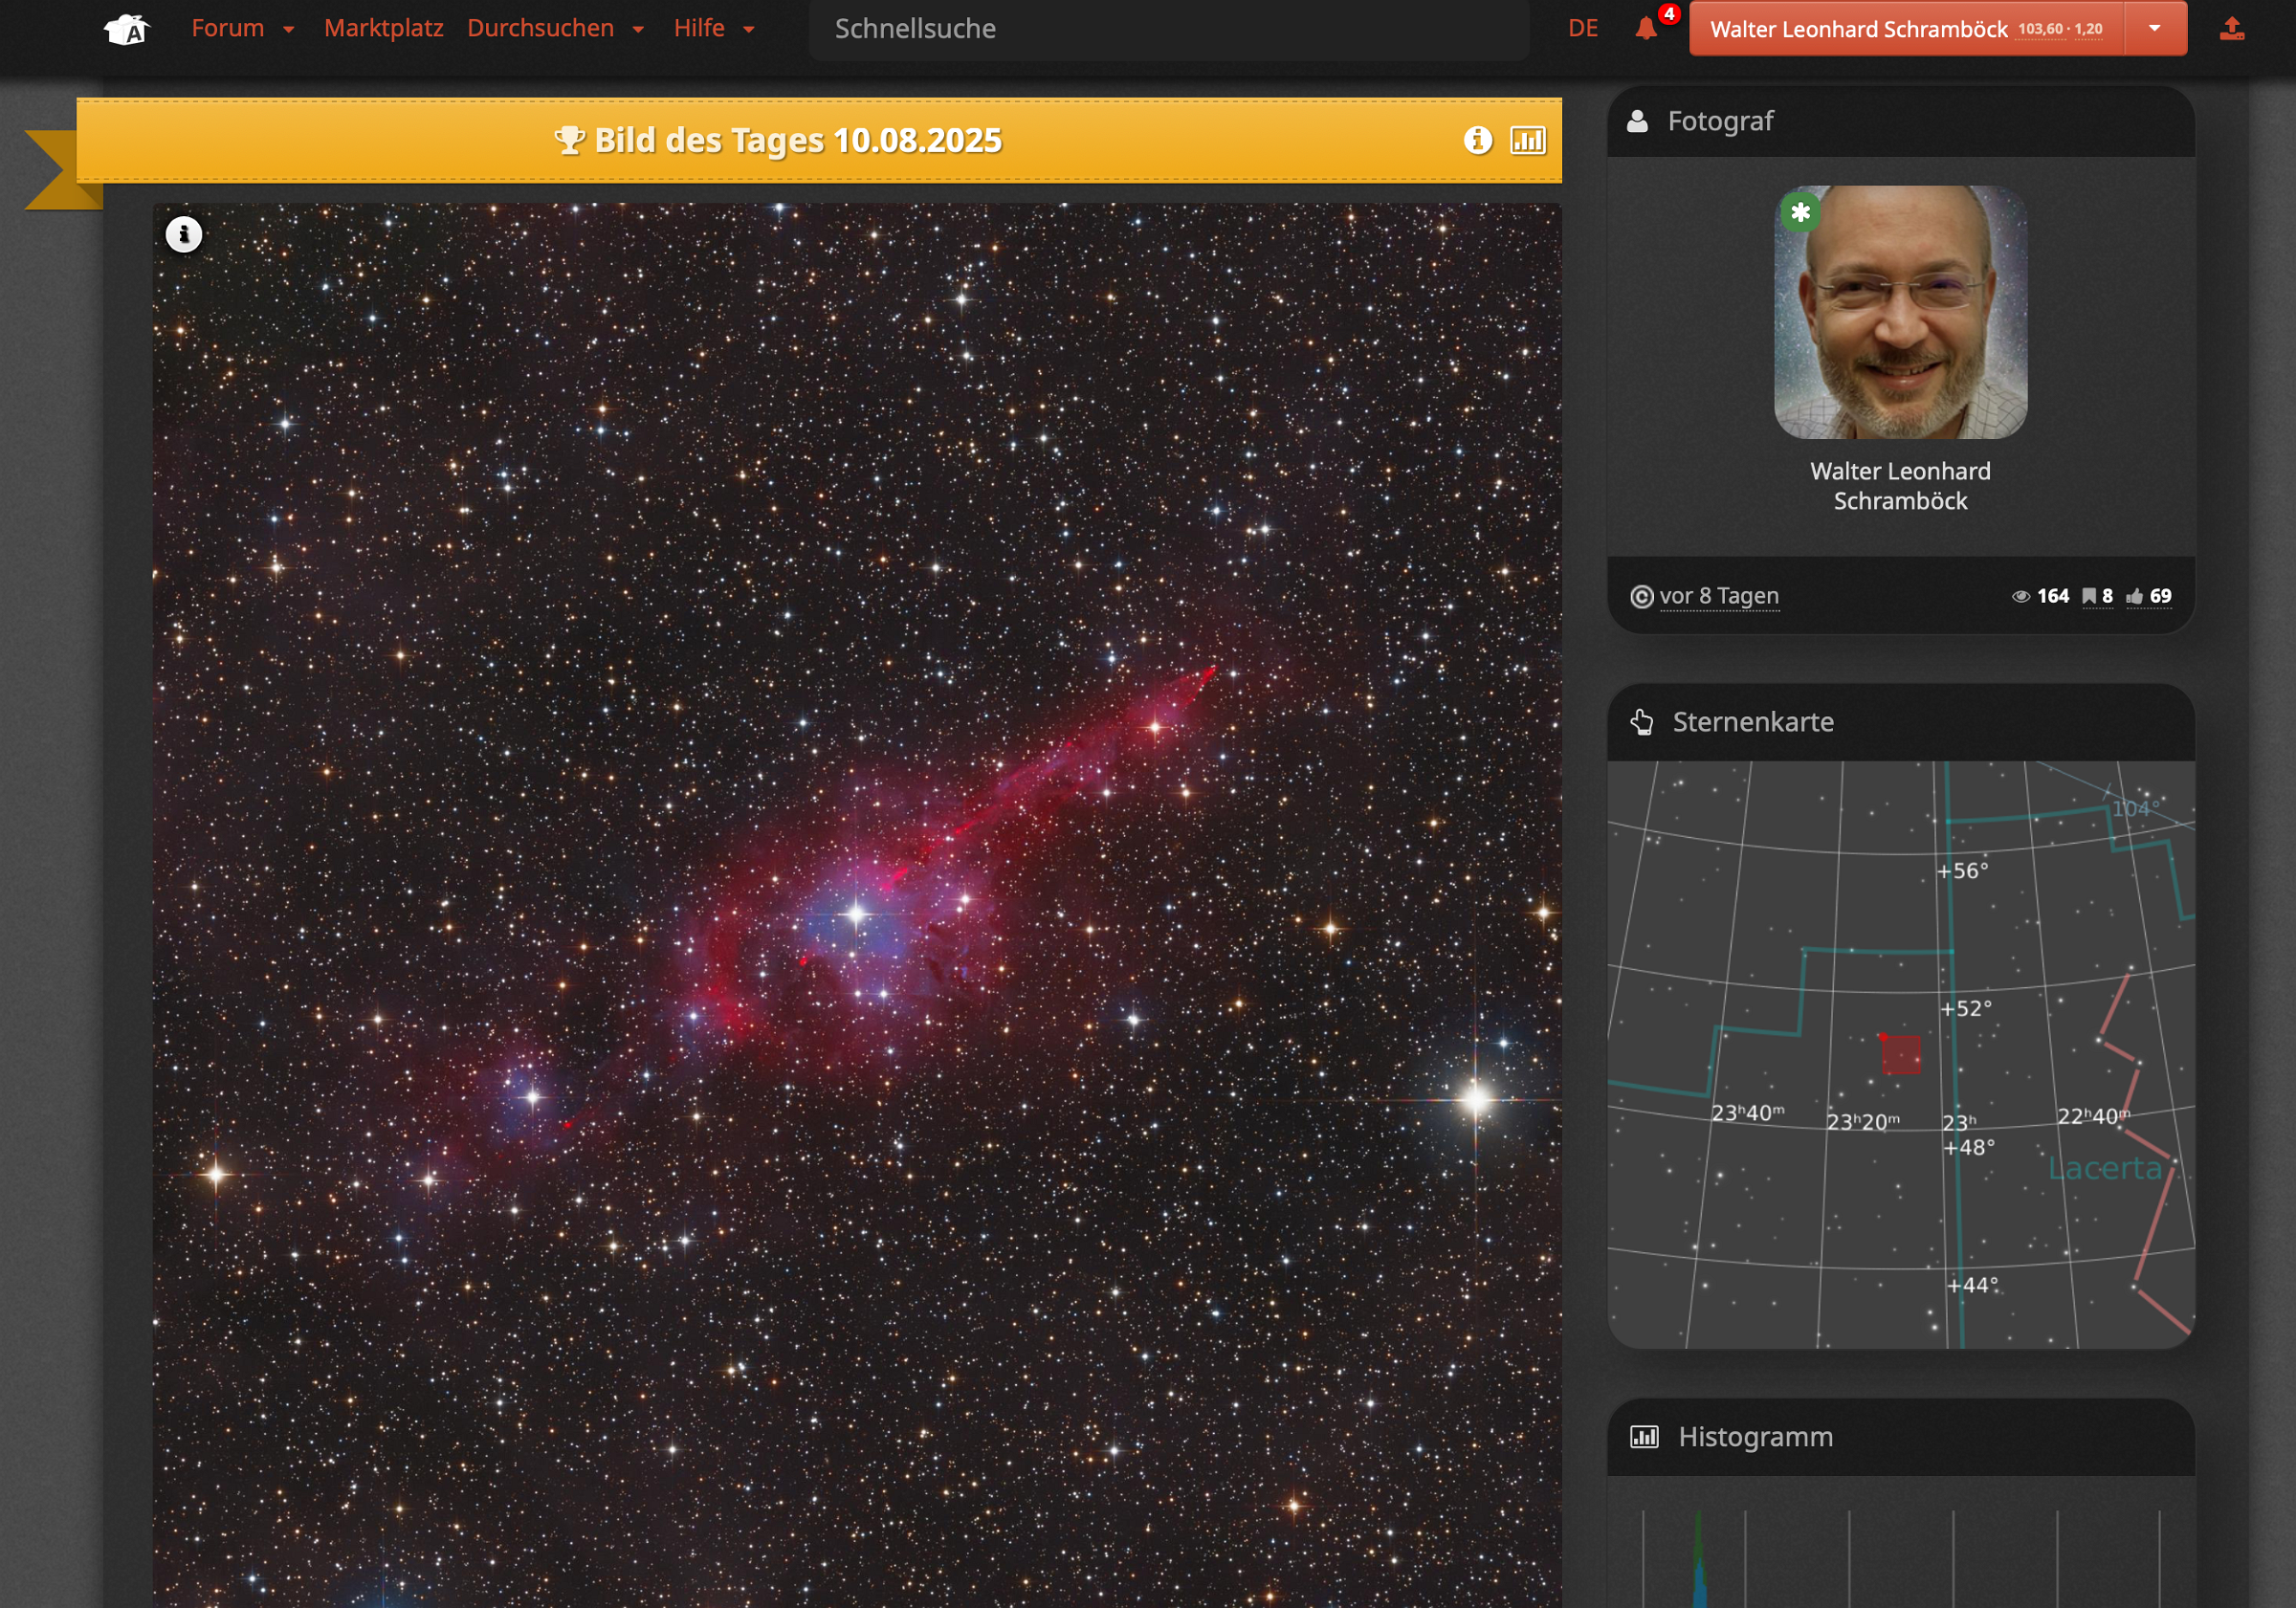Image resolution: width=2296 pixels, height=1608 pixels.
Task: Click the bookmarks count icon
Action: point(2089,596)
